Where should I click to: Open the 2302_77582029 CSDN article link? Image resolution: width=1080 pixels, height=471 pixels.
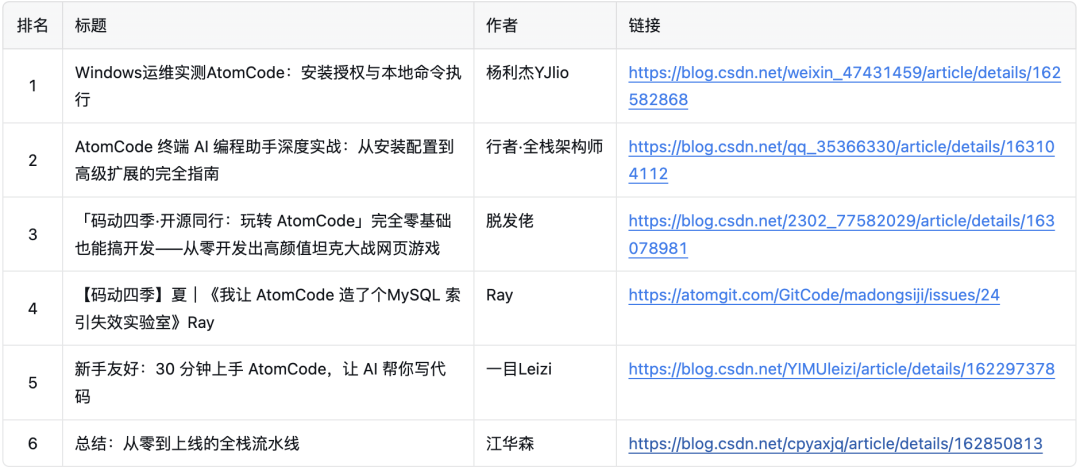841,235
